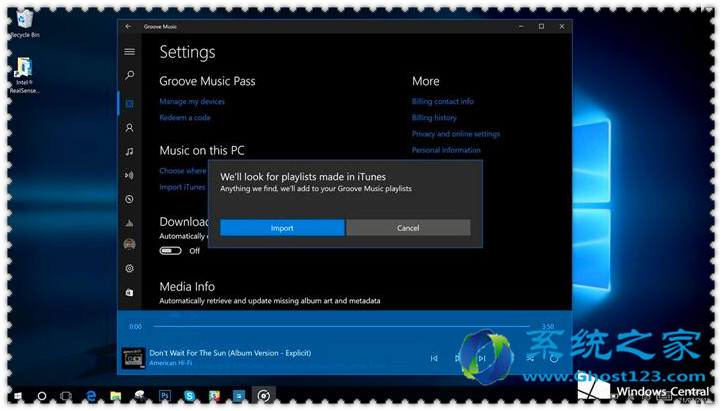Click the 'Media Info' heading
This screenshot has height=411, width=722.
[187, 286]
